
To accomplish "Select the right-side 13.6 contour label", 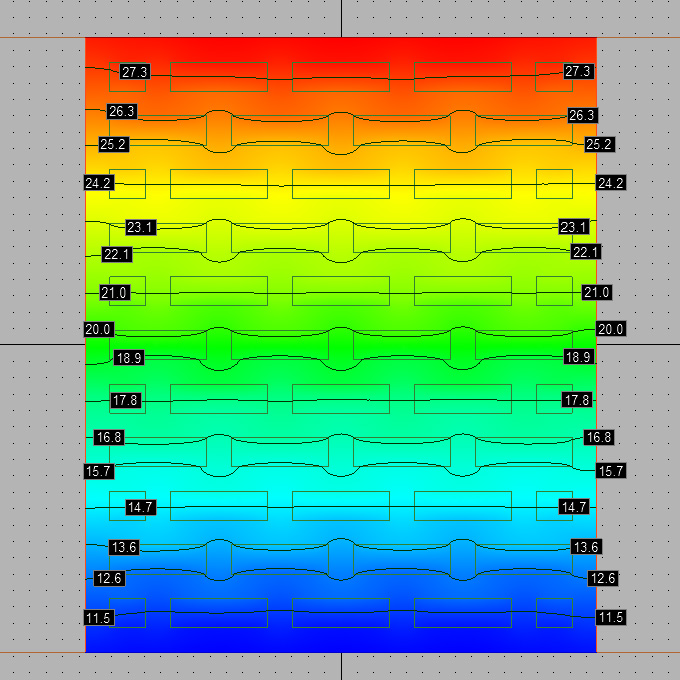I will (586, 547).
